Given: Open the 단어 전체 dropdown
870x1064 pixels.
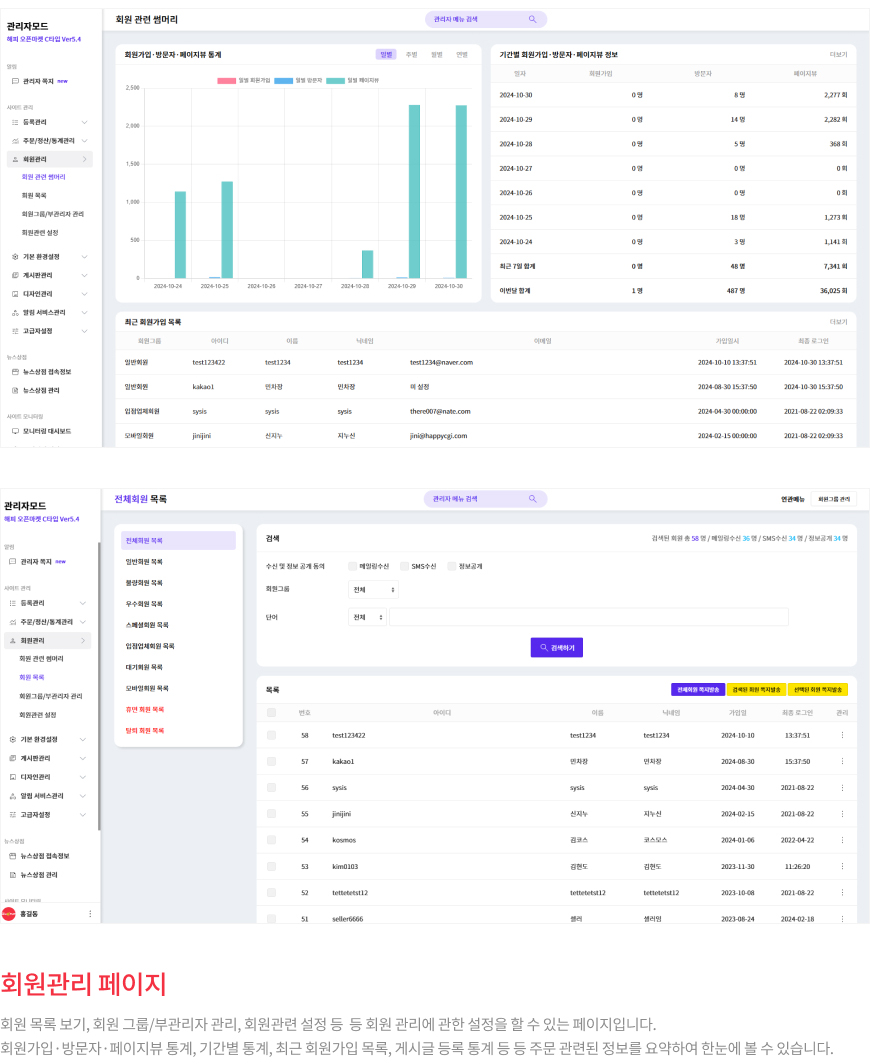Looking at the screenshot, I should pyautogui.click(x=367, y=617).
